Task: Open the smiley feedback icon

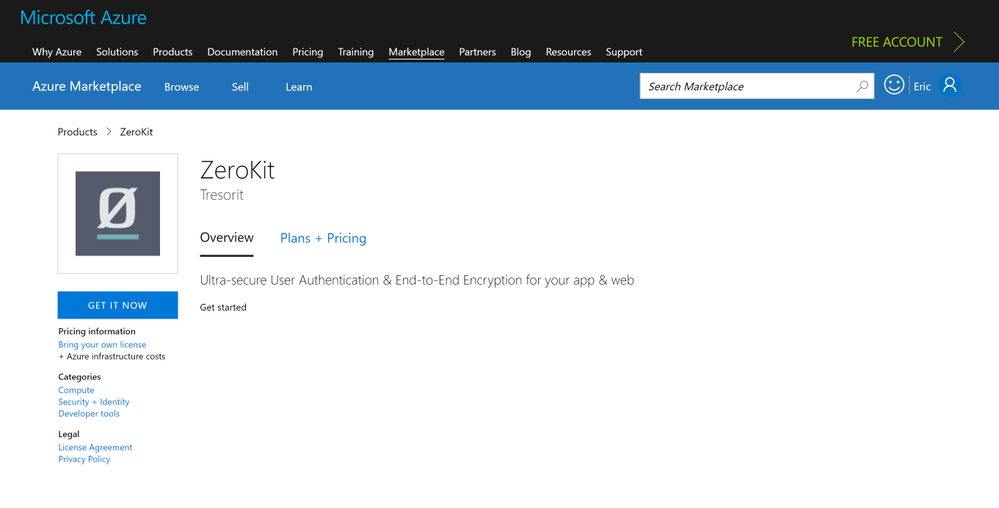Action: [x=894, y=85]
